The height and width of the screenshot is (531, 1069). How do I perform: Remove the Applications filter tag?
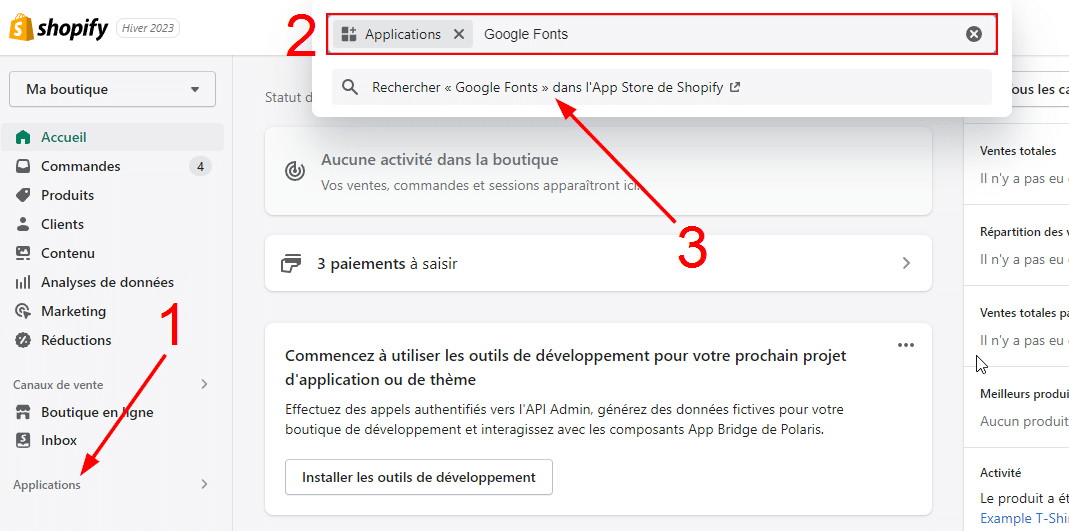[x=459, y=34]
